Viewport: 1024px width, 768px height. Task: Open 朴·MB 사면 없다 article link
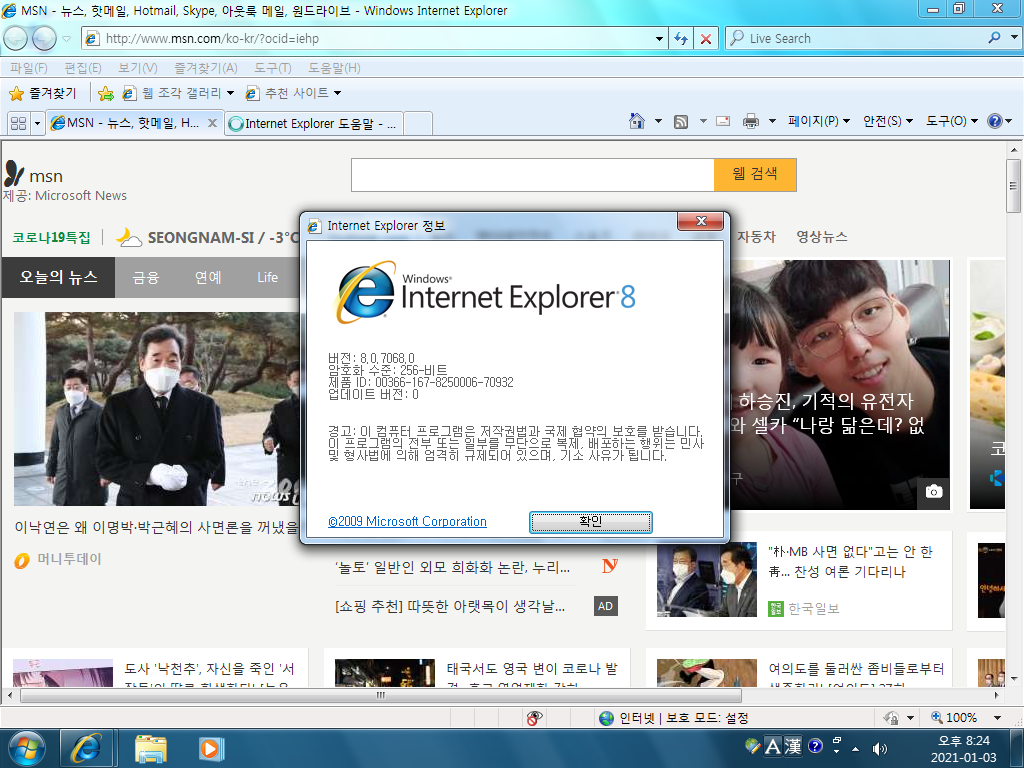point(850,562)
